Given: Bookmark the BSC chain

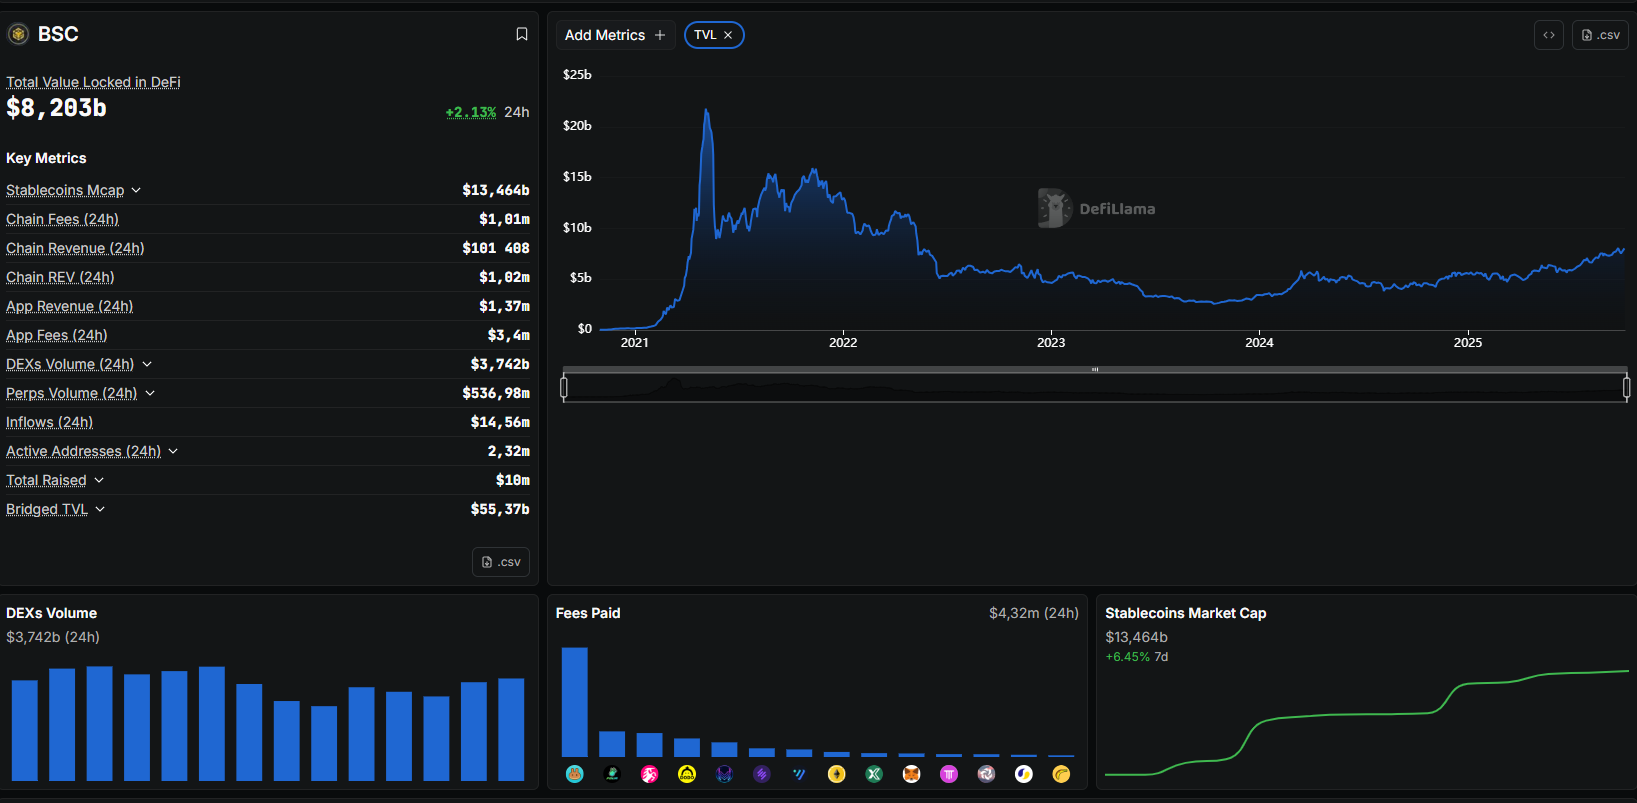Looking at the screenshot, I should (x=521, y=34).
